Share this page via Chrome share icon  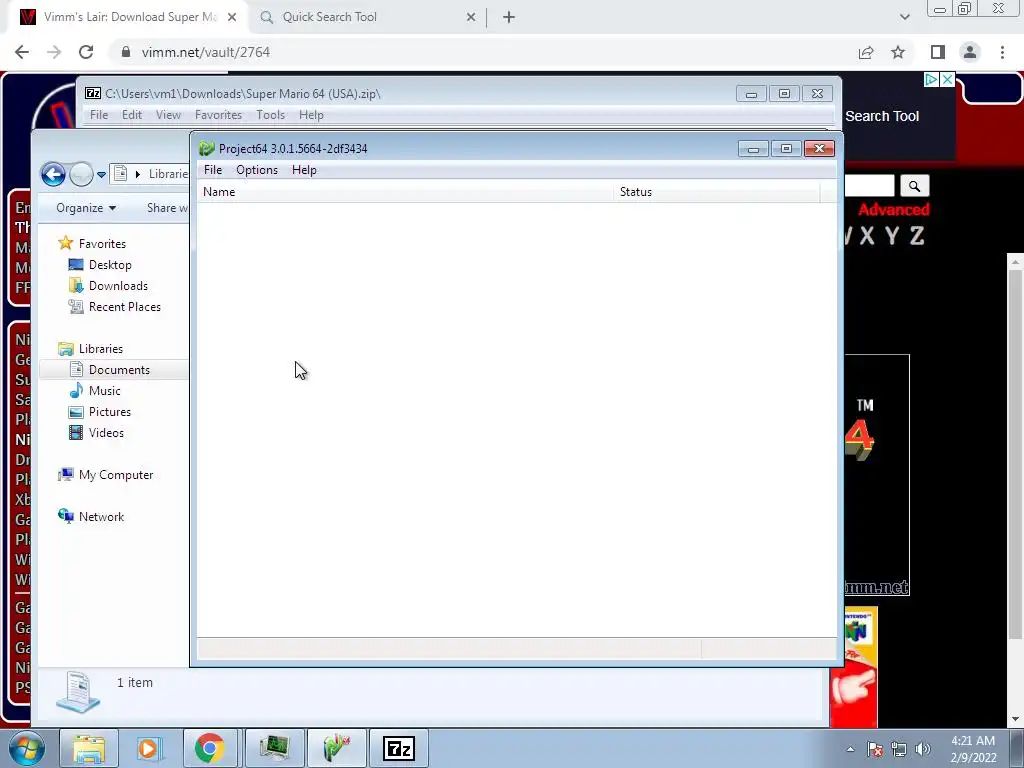coord(866,52)
